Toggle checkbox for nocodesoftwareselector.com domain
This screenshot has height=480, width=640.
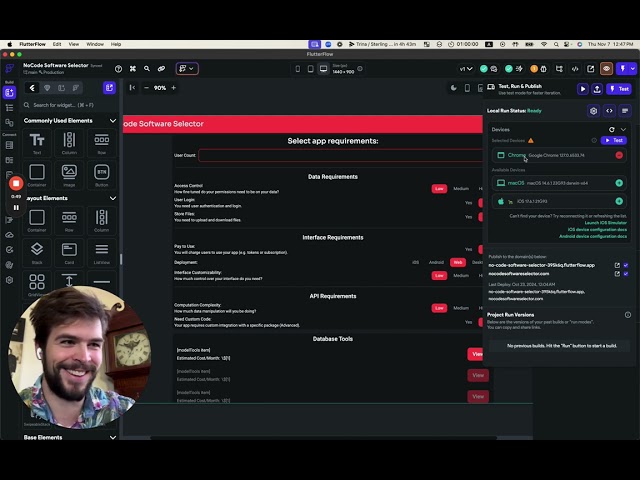[x=626, y=274]
